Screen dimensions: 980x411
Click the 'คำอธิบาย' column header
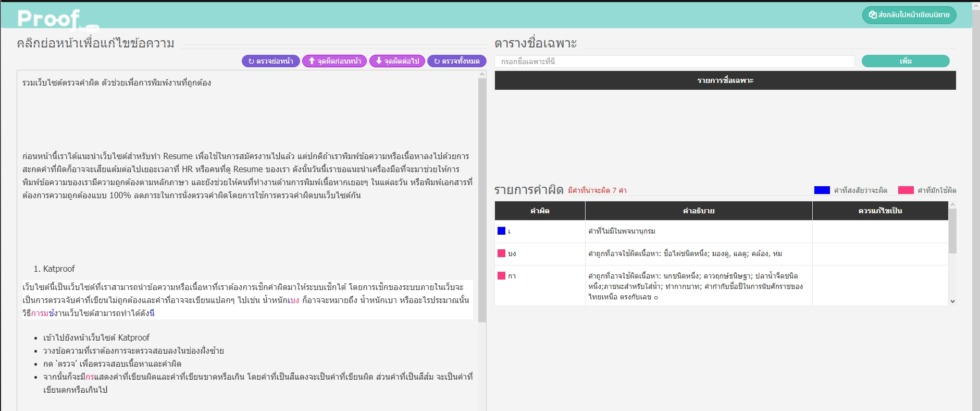pyautogui.click(x=699, y=210)
